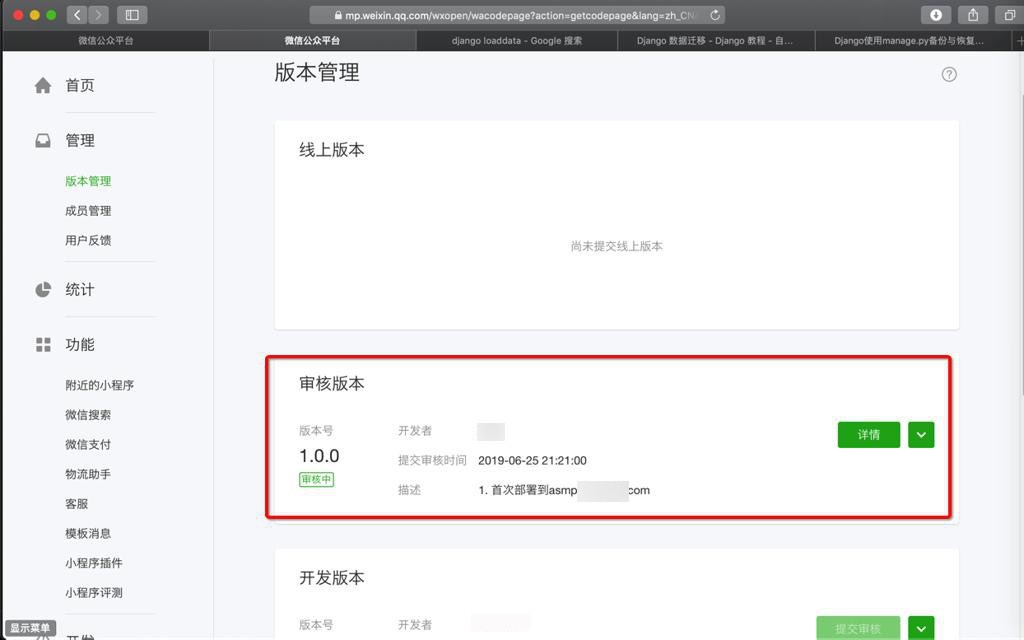Open the help question mark icon

(x=949, y=74)
